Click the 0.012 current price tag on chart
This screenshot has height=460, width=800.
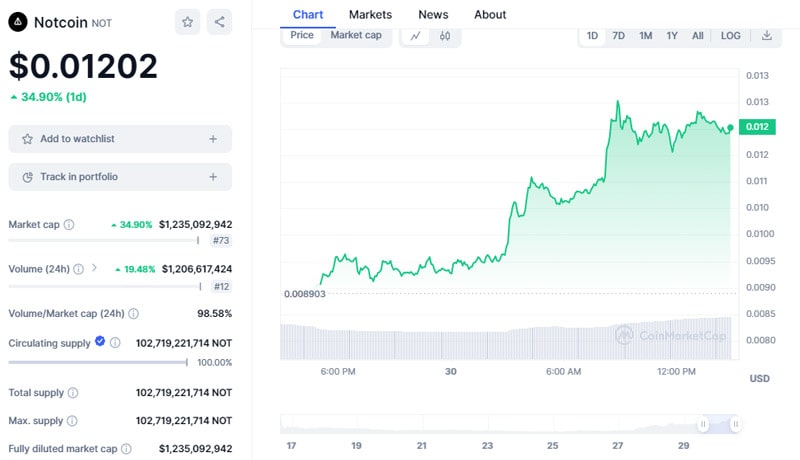pyautogui.click(x=757, y=126)
